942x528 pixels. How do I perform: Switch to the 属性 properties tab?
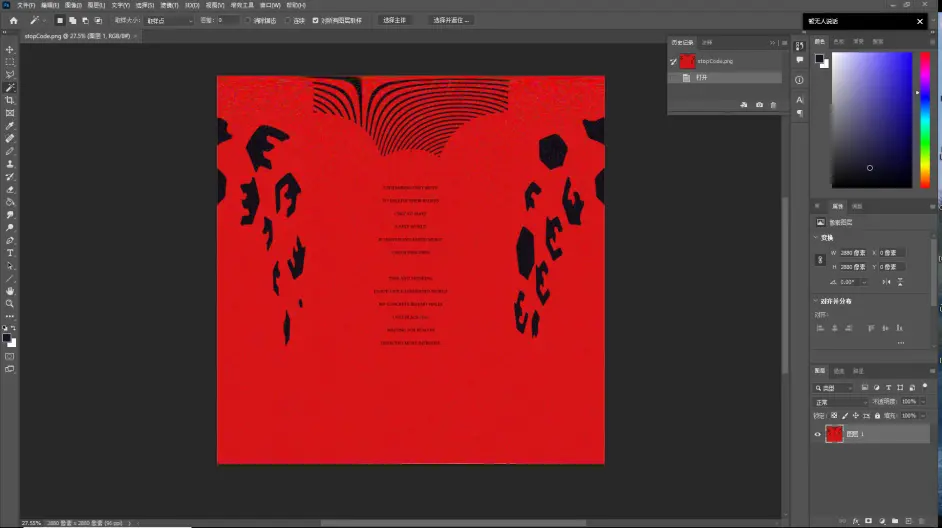point(839,206)
